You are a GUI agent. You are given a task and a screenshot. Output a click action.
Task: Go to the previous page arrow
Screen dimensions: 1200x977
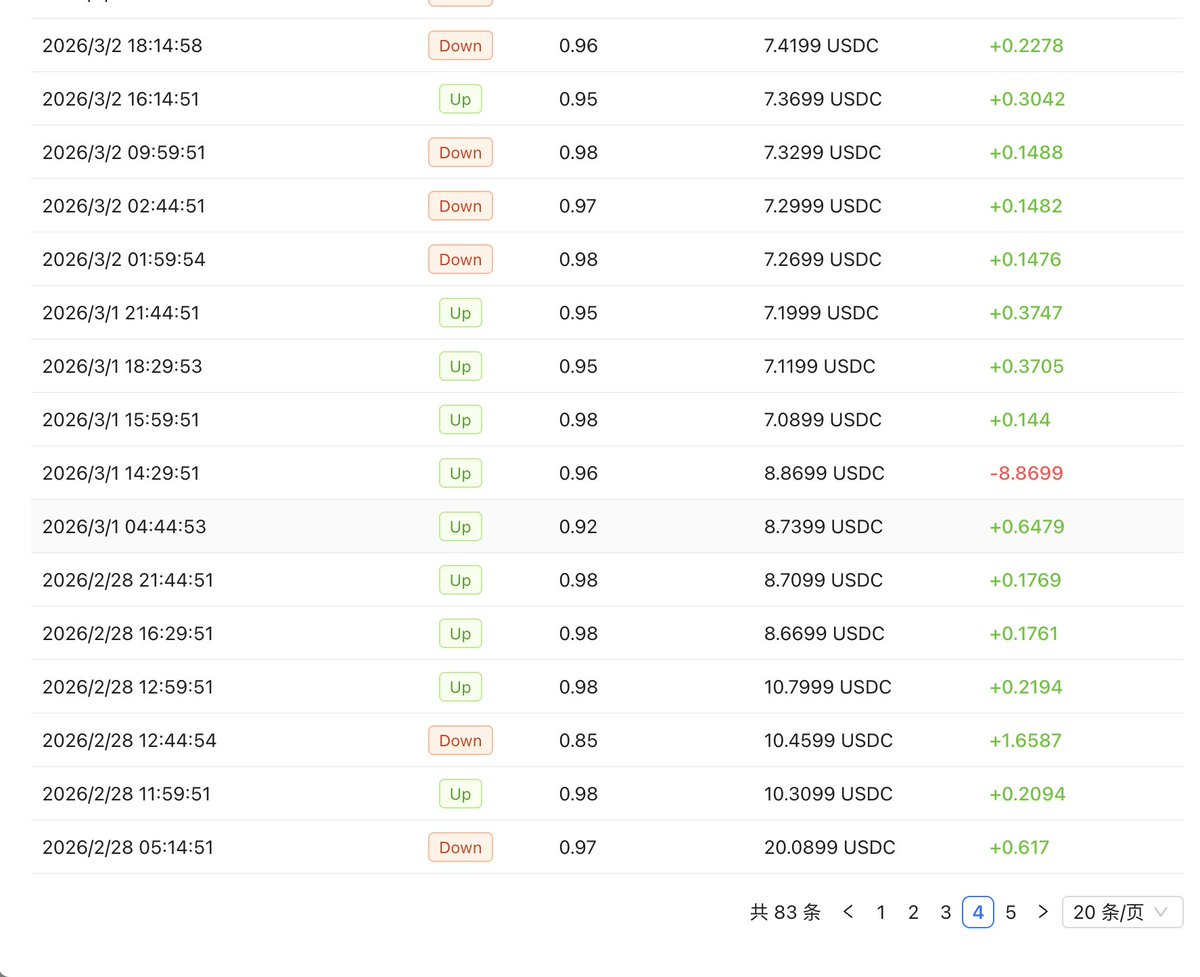(848, 912)
